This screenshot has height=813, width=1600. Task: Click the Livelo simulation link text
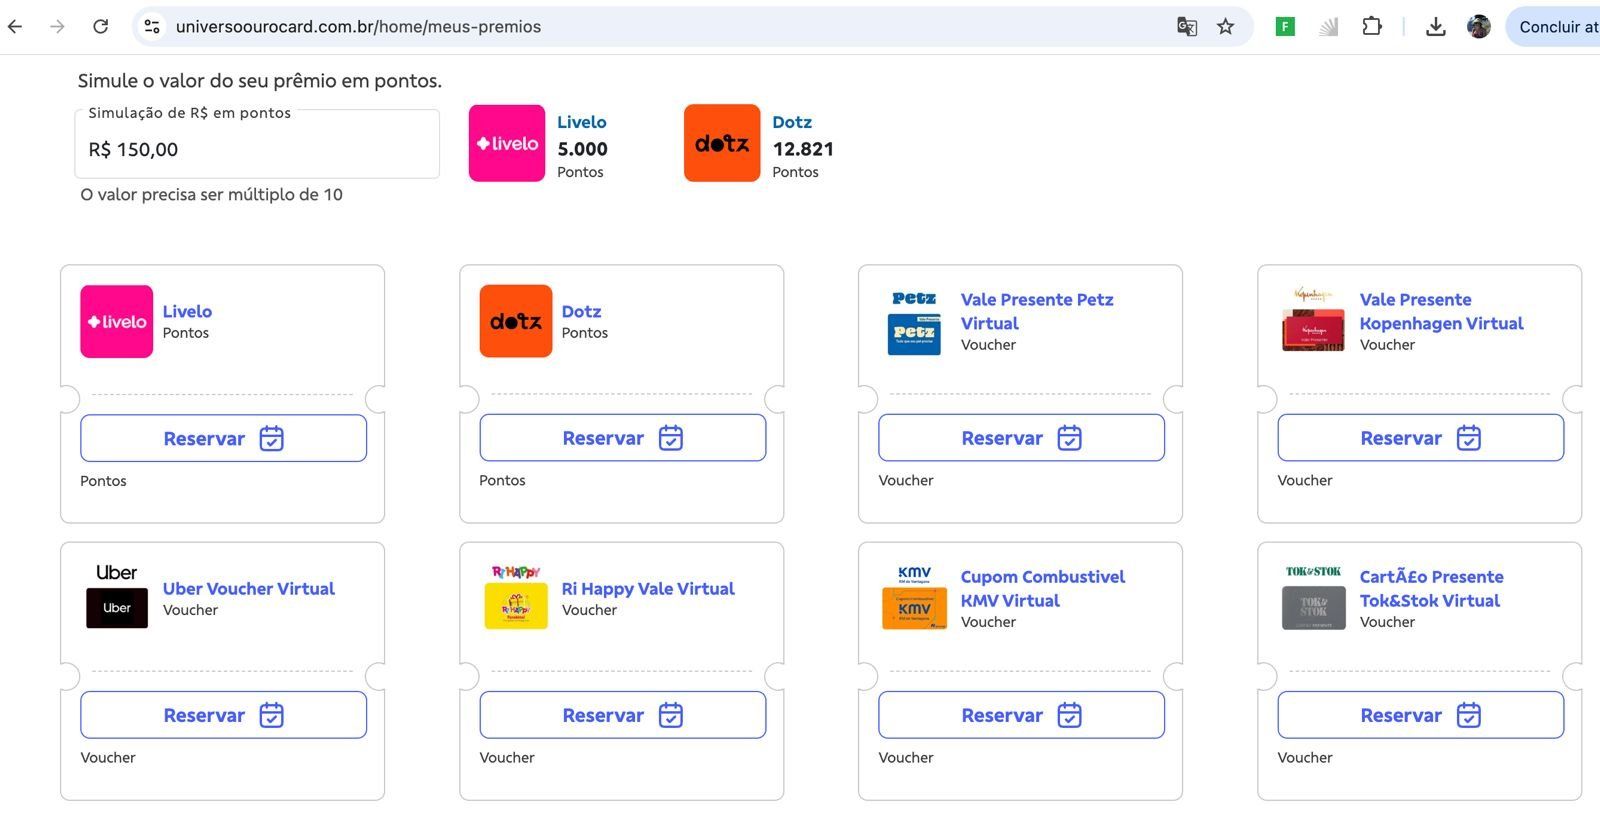[x=581, y=122]
